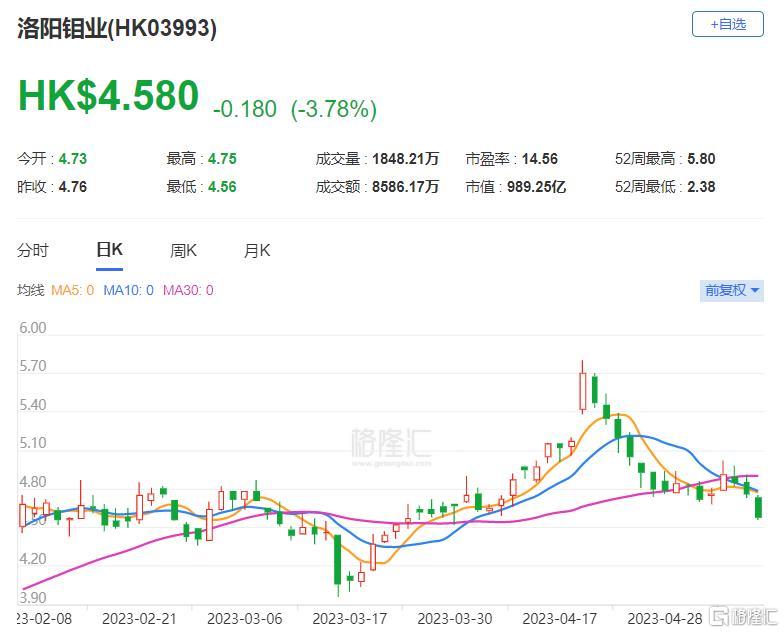Open the 月K monthly chart tab

point(256,250)
